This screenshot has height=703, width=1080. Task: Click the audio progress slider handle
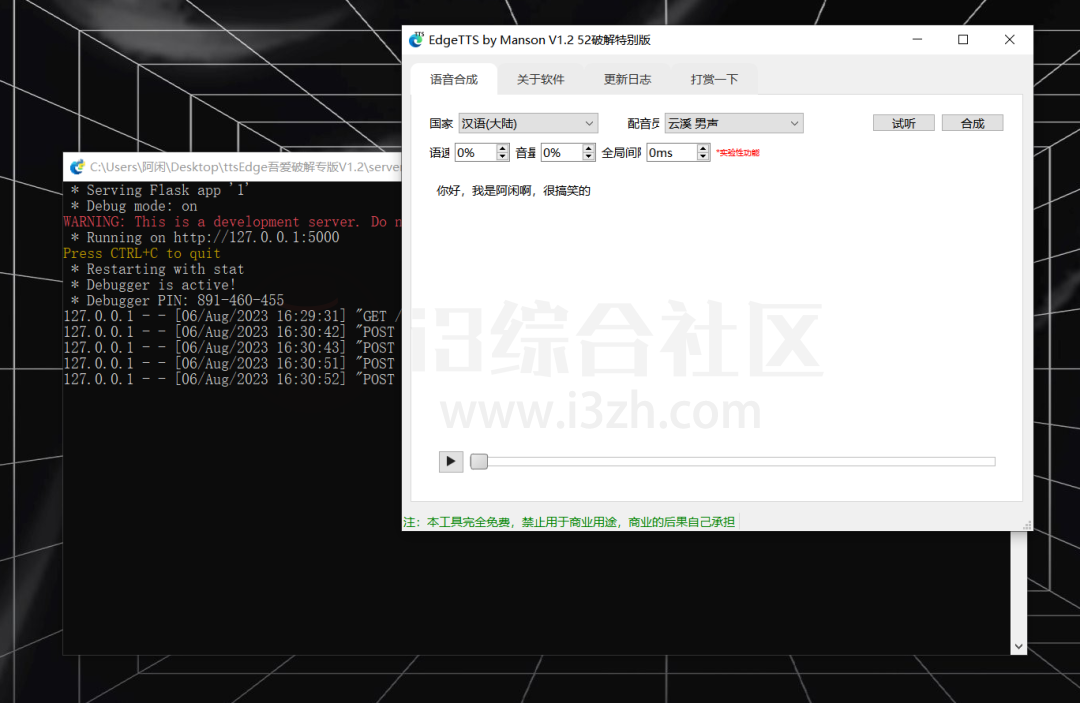pyautogui.click(x=479, y=461)
